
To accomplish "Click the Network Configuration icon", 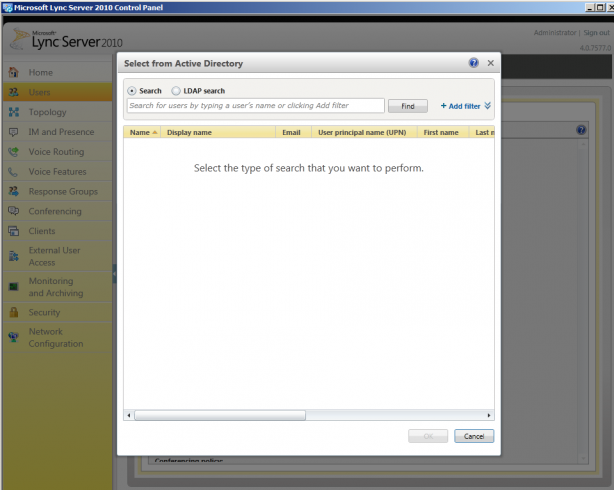I will pyautogui.click(x=14, y=337).
